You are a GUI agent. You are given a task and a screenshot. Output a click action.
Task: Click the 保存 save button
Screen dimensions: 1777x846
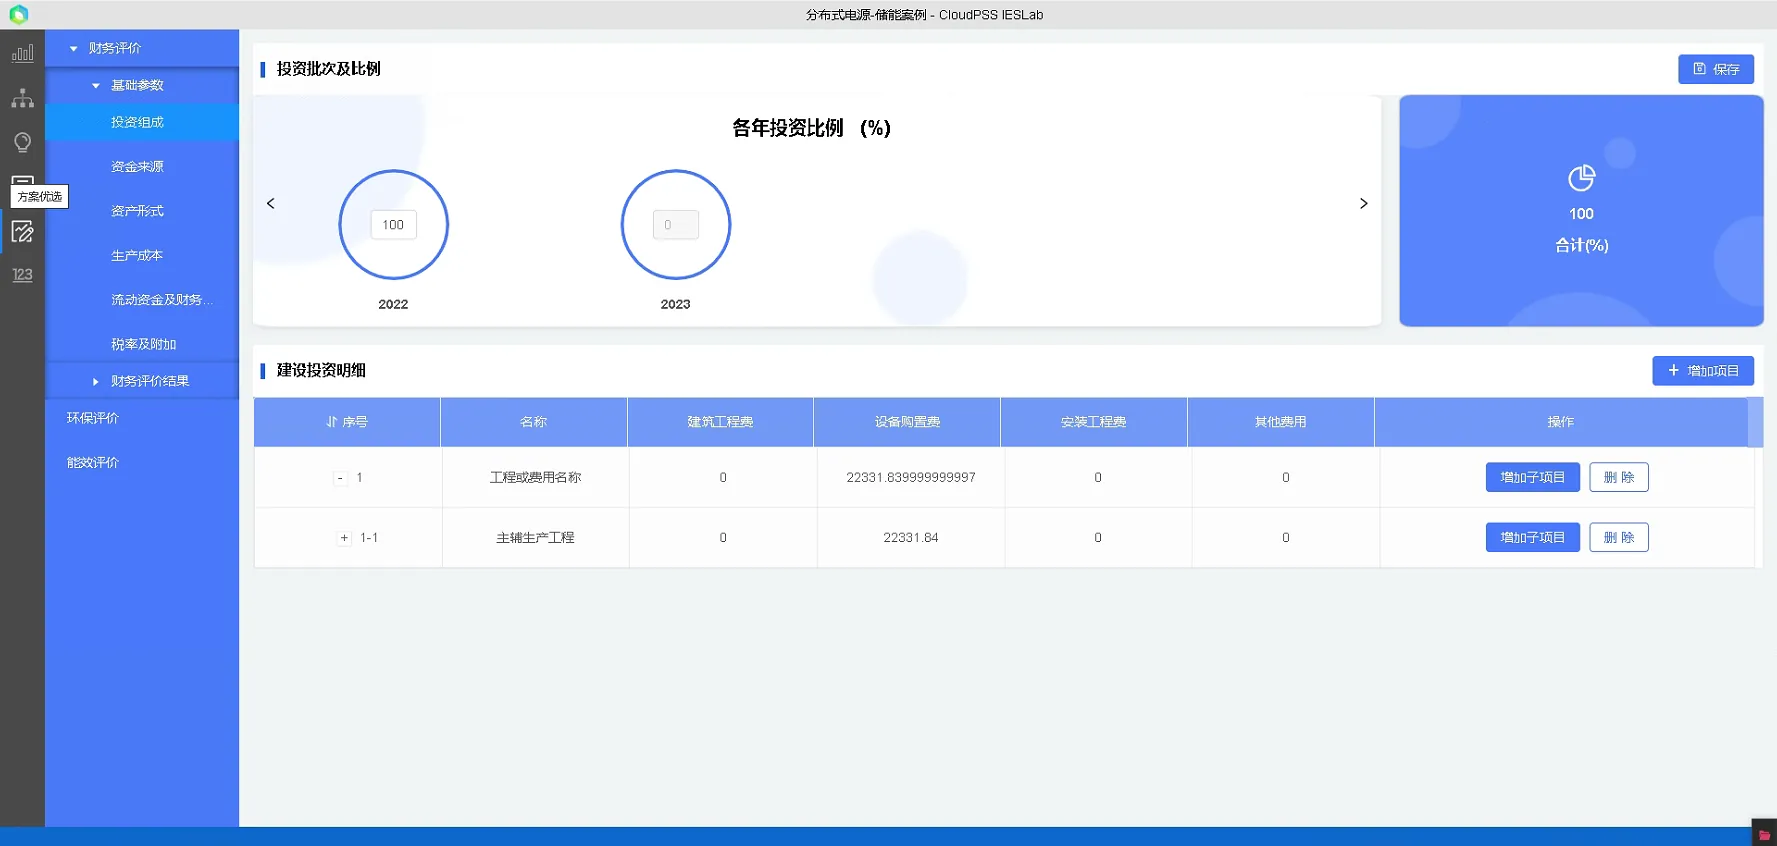click(1715, 69)
